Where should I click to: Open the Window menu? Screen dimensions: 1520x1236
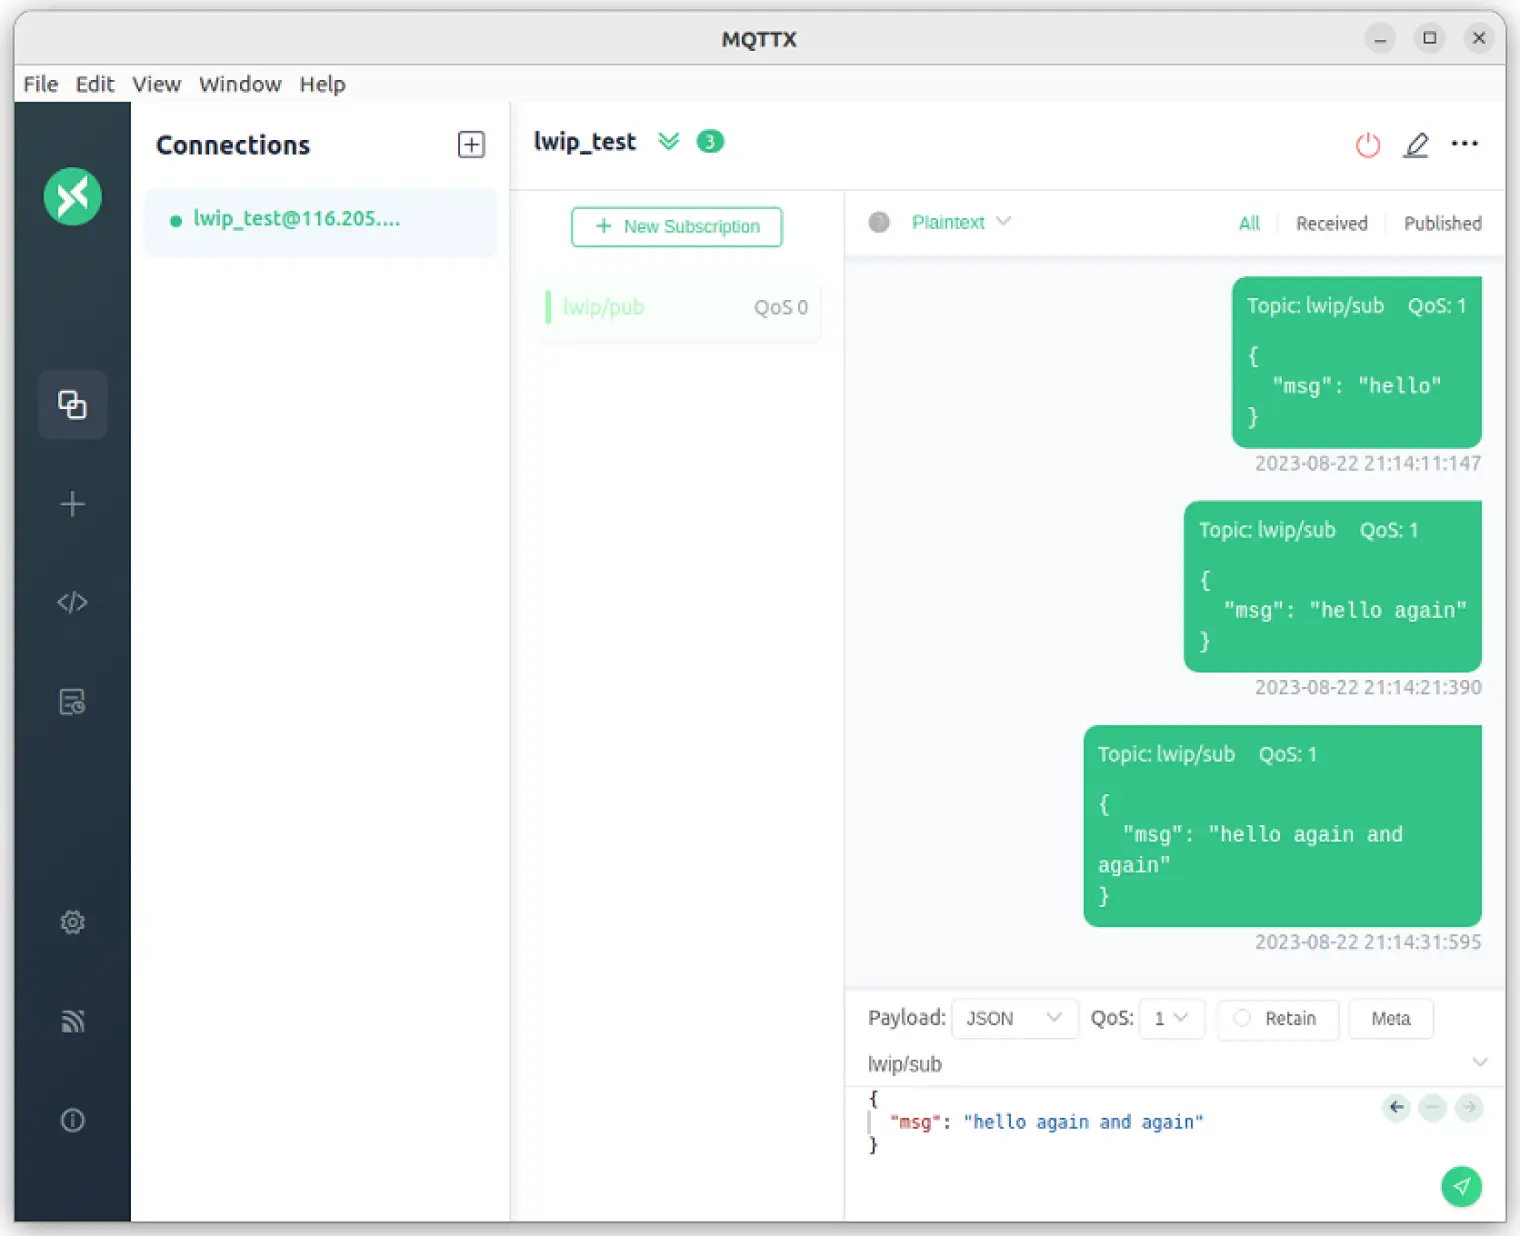pyautogui.click(x=240, y=84)
